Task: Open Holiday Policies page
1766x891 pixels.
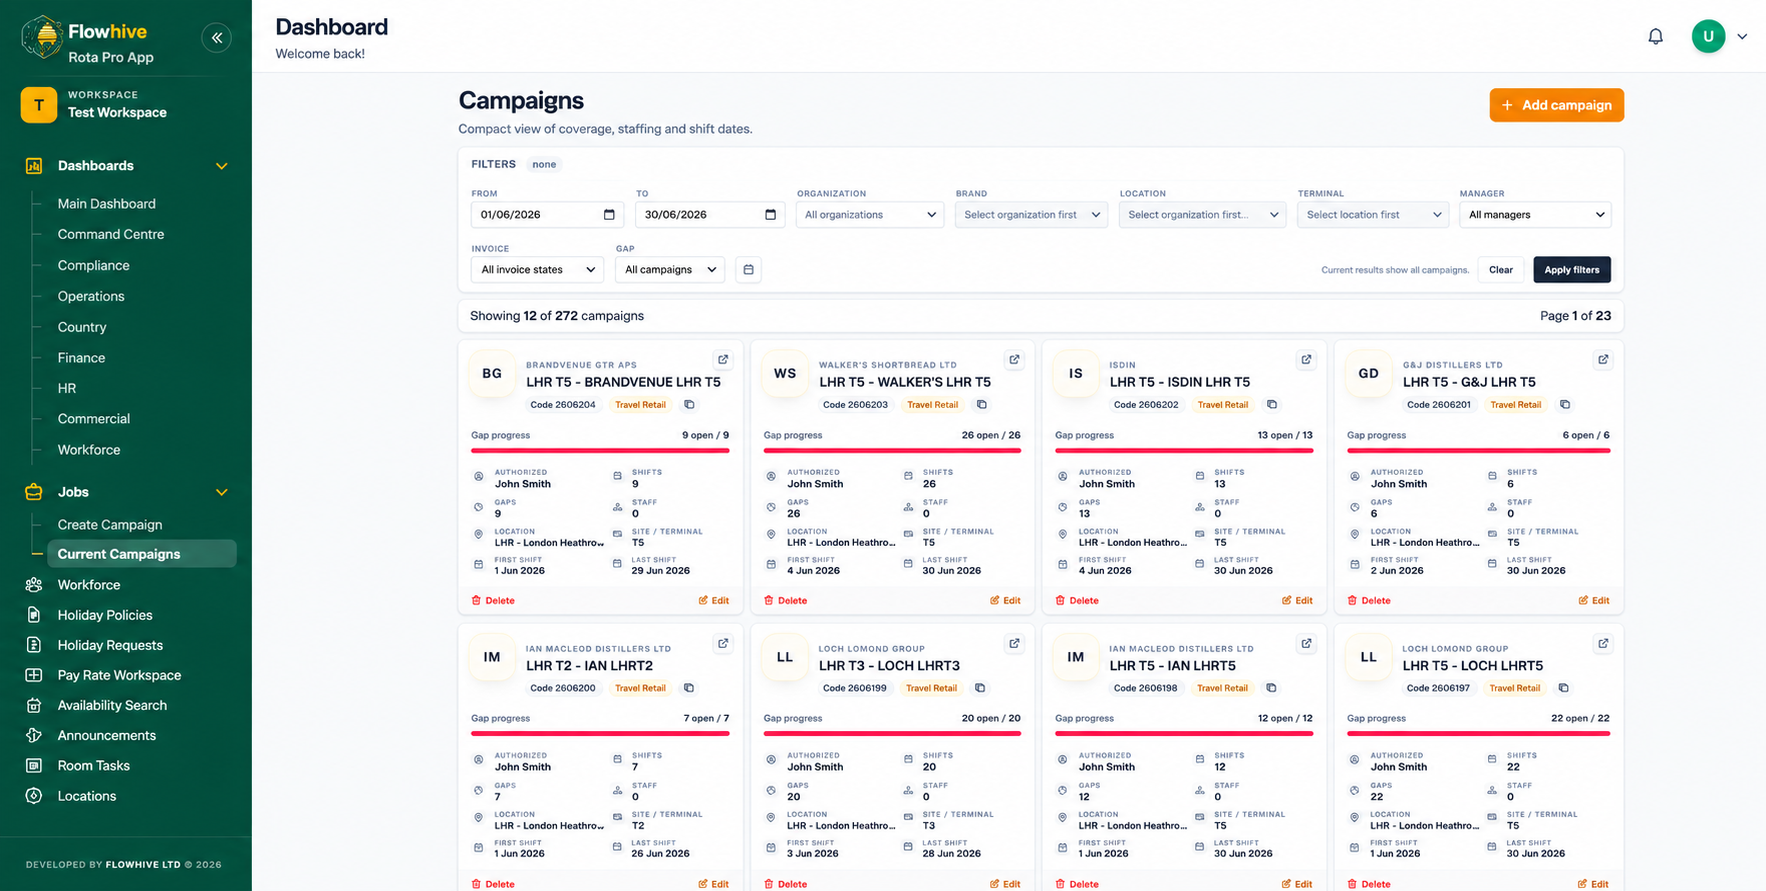Action: tap(105, 615)
